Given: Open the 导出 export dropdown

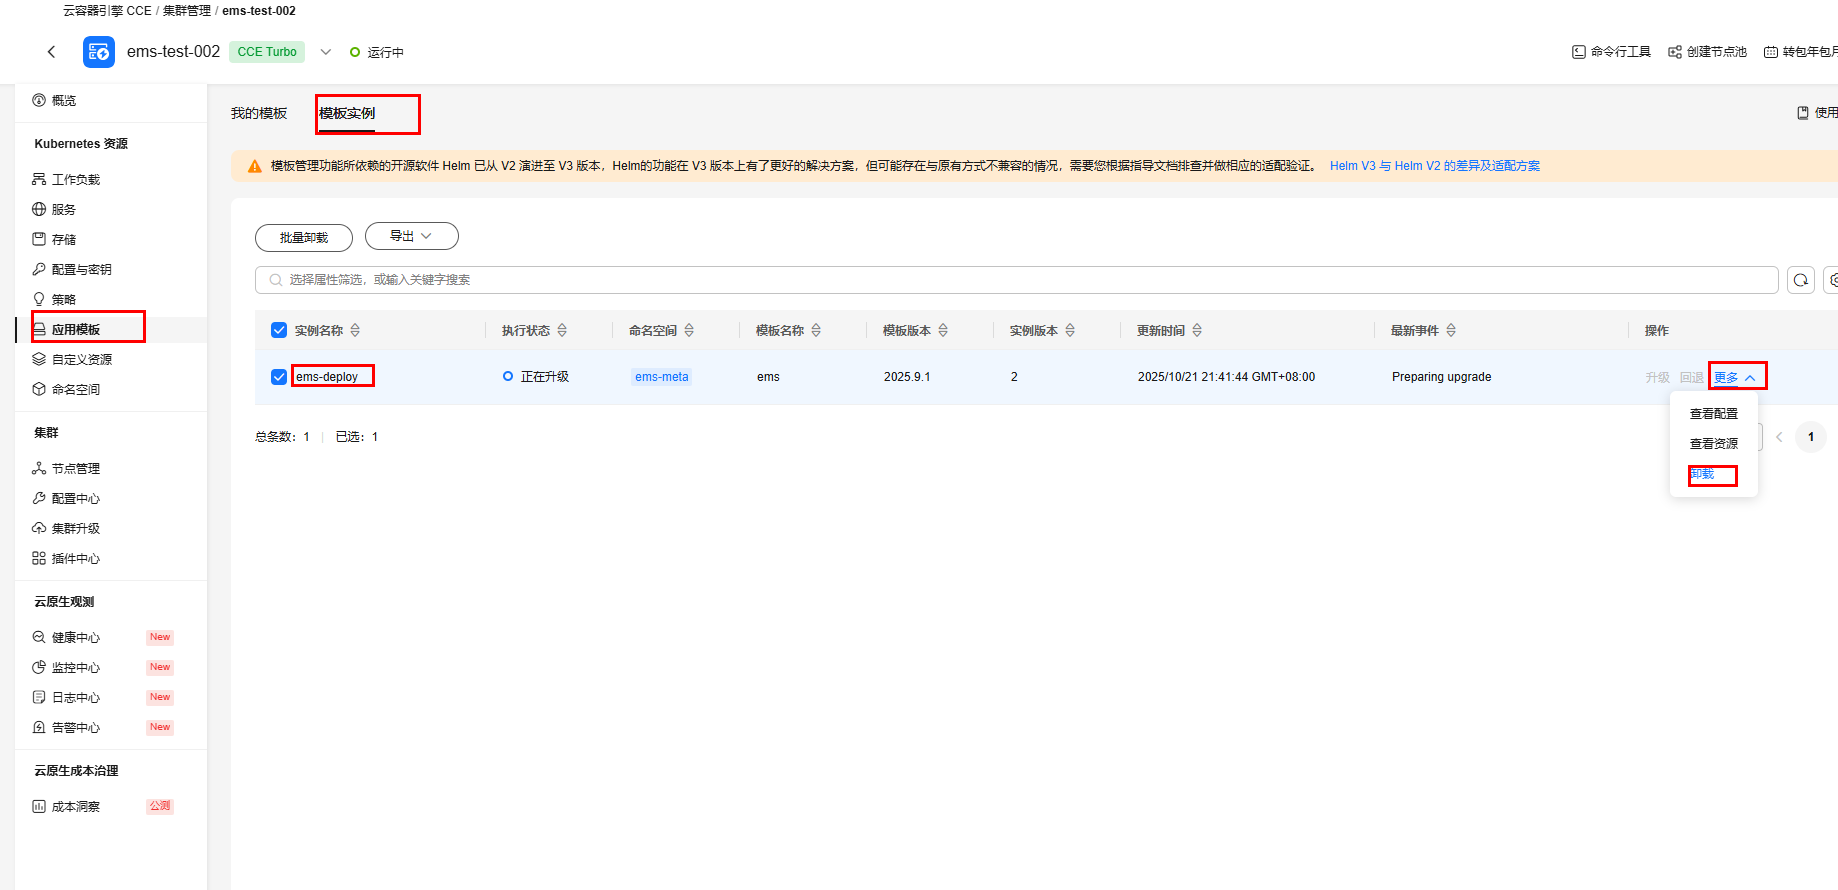Looking at the screenshot, I should (x=412, y=236).
